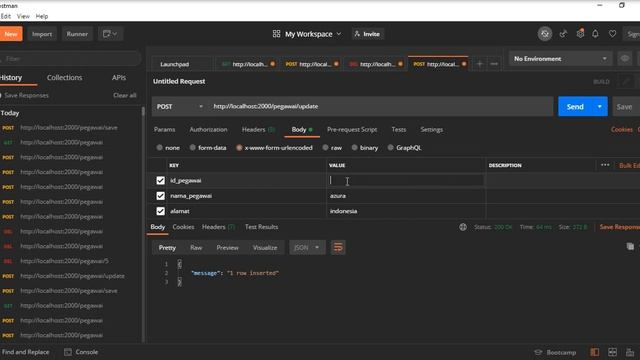Click the environment quick look eye icon
Screen dimensions: 640x360
click(x=625, y=59)
